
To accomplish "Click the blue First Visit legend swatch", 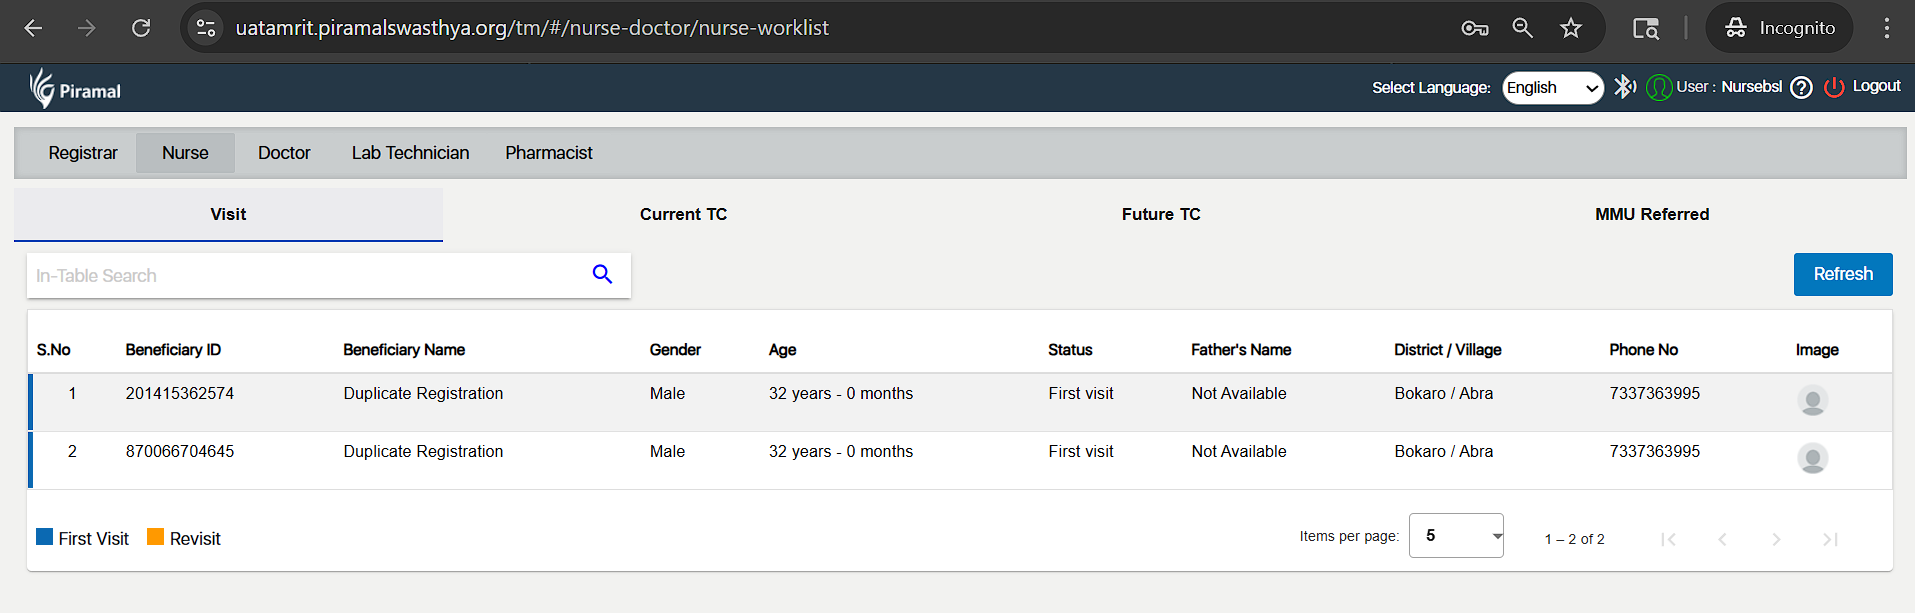I will (x=45, y=537).
